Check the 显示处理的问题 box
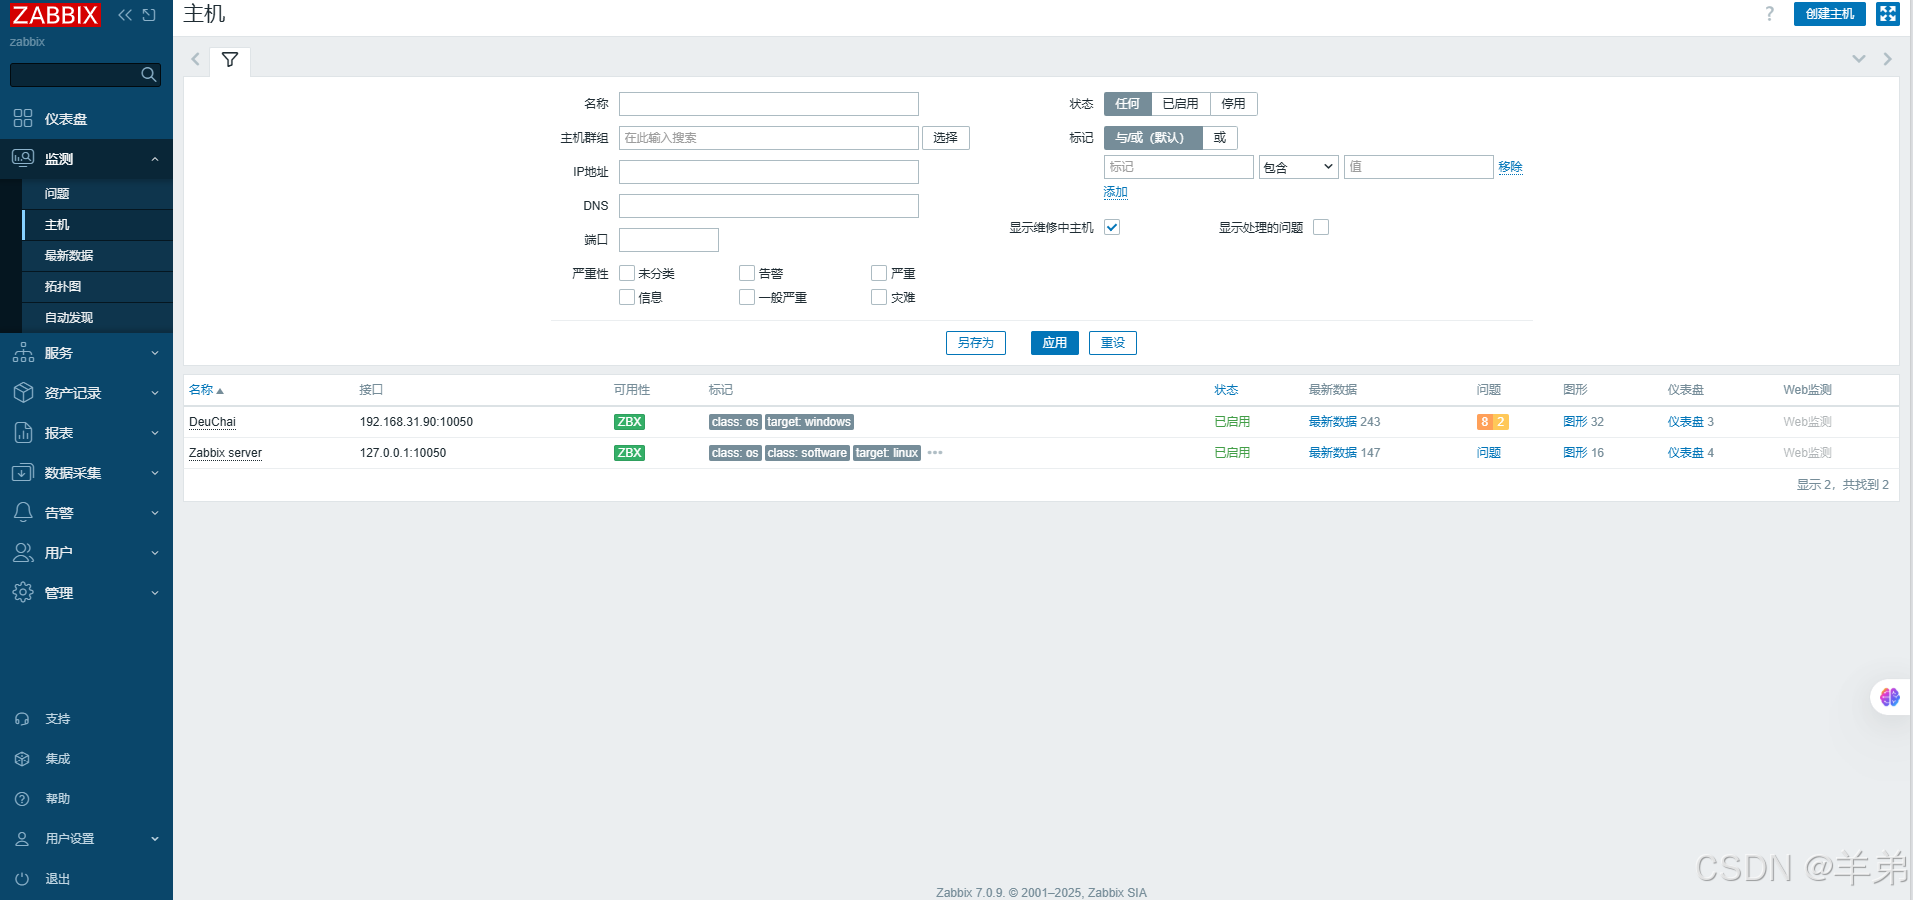The height and width of the screenshot is (900, 1913). 1321,227
